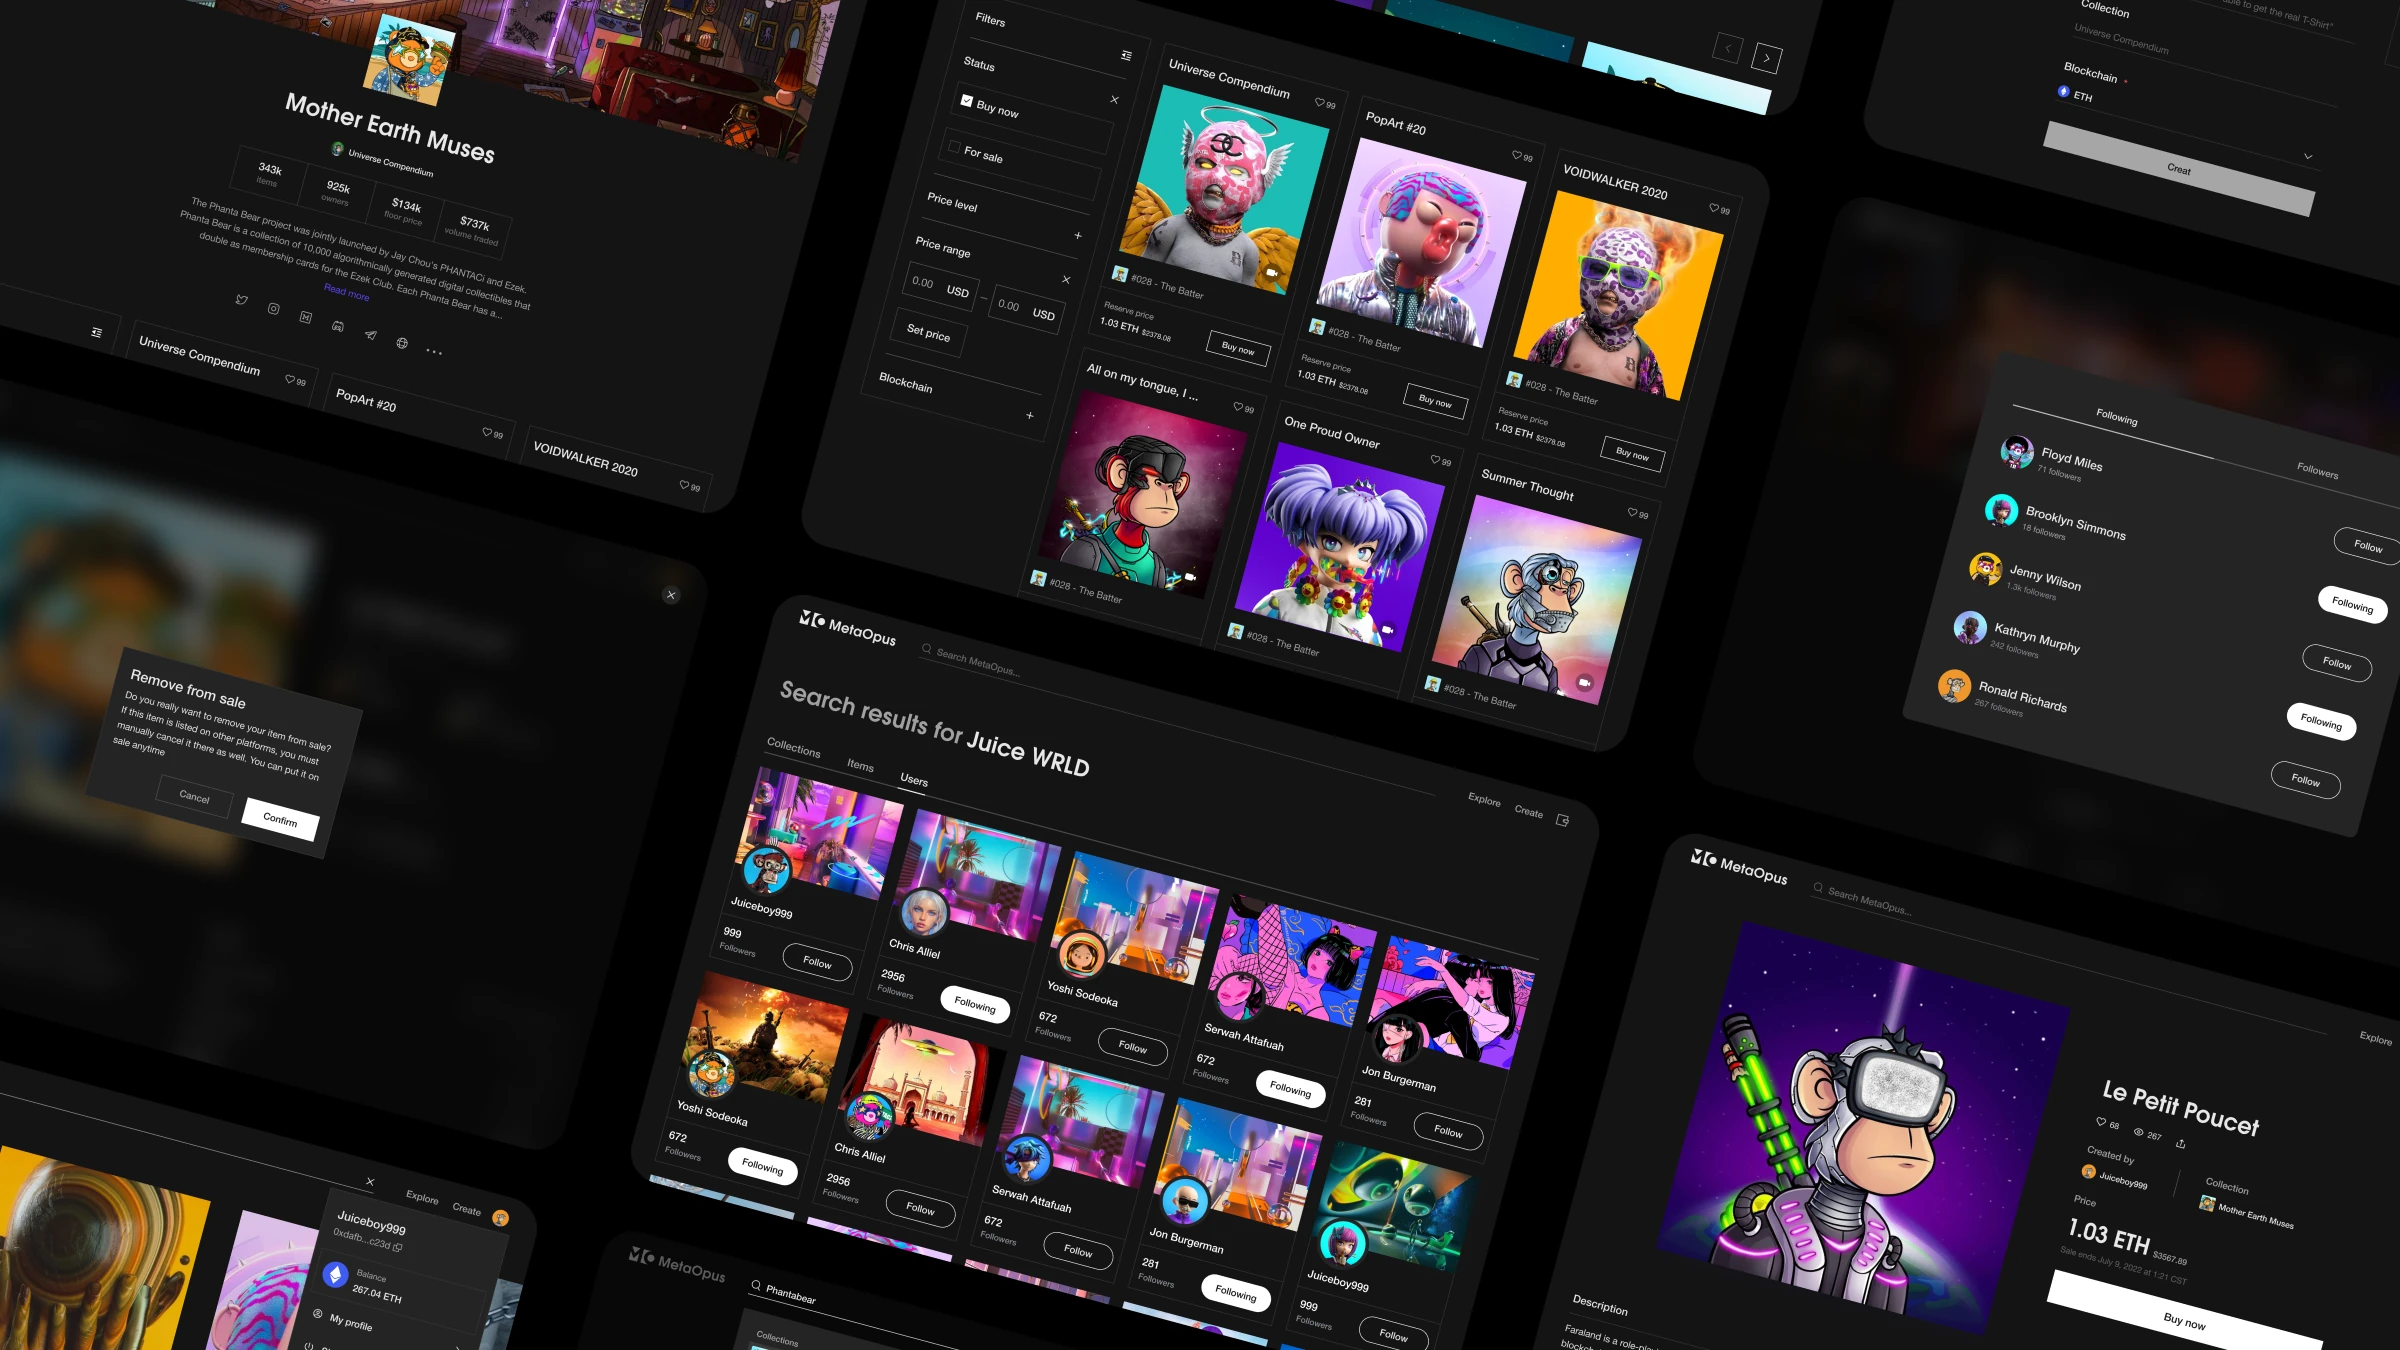Open the Medium link under Mother Earth Muses

point(305,317)
